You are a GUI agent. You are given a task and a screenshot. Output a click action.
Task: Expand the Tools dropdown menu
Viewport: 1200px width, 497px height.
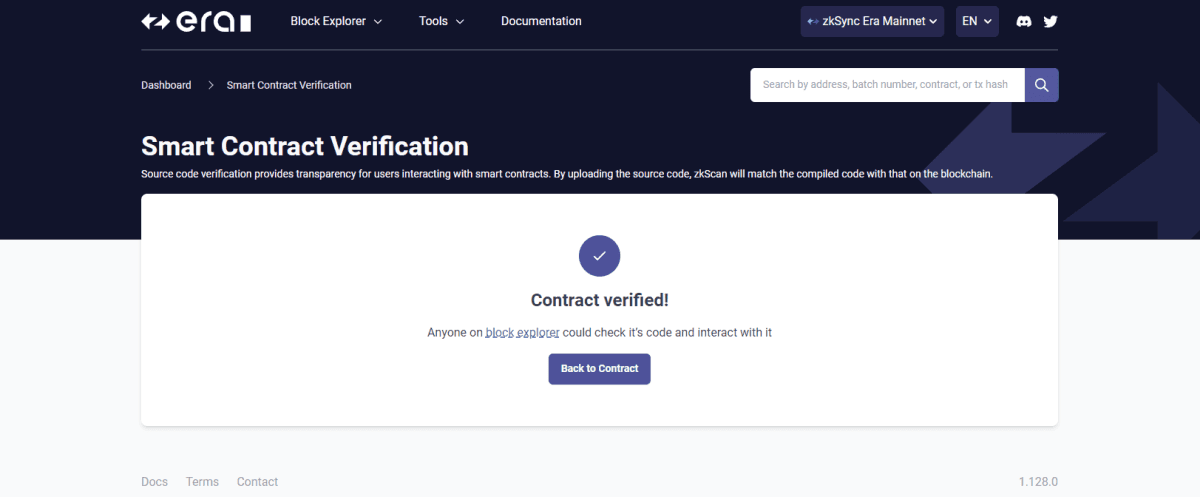click(x=441, y=21)
